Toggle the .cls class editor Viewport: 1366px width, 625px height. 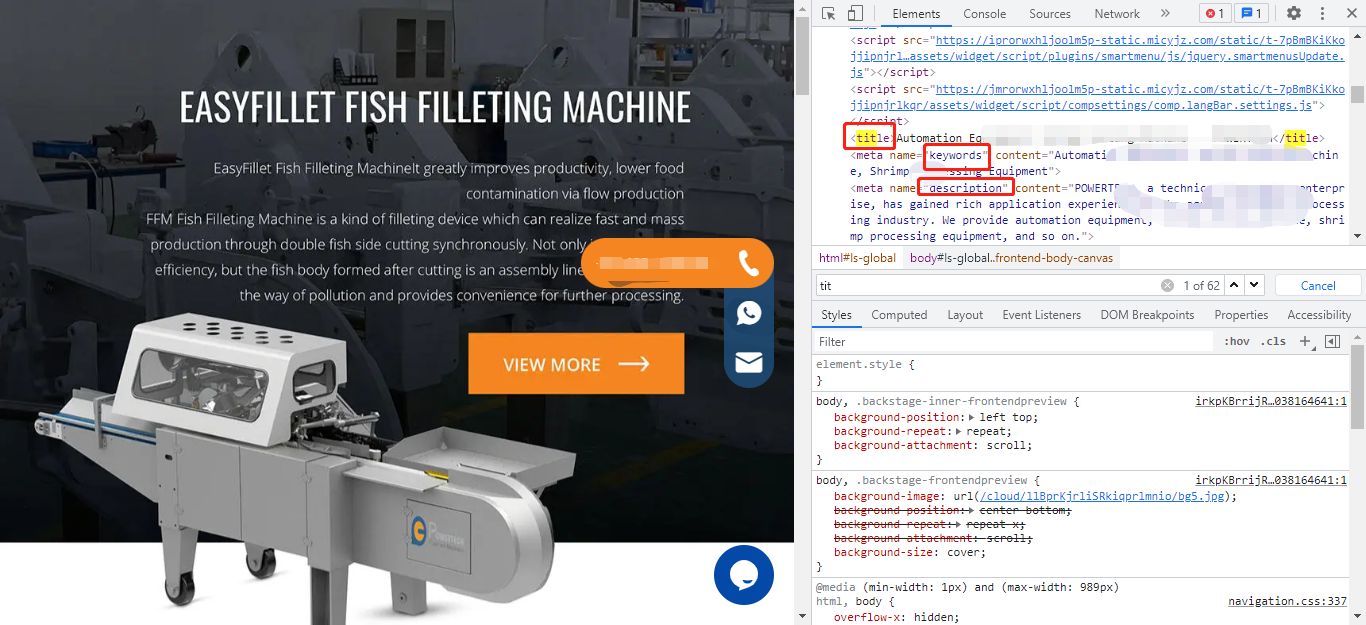(1272, 341)
